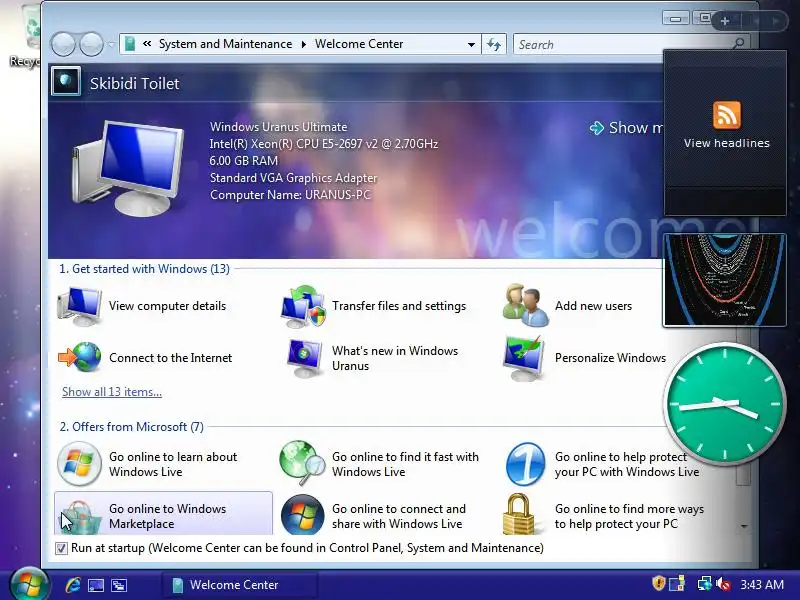The width and height of the screenshot is (800, 600).
Task: Click Show all 13 items link
Action: click(112, 392)
